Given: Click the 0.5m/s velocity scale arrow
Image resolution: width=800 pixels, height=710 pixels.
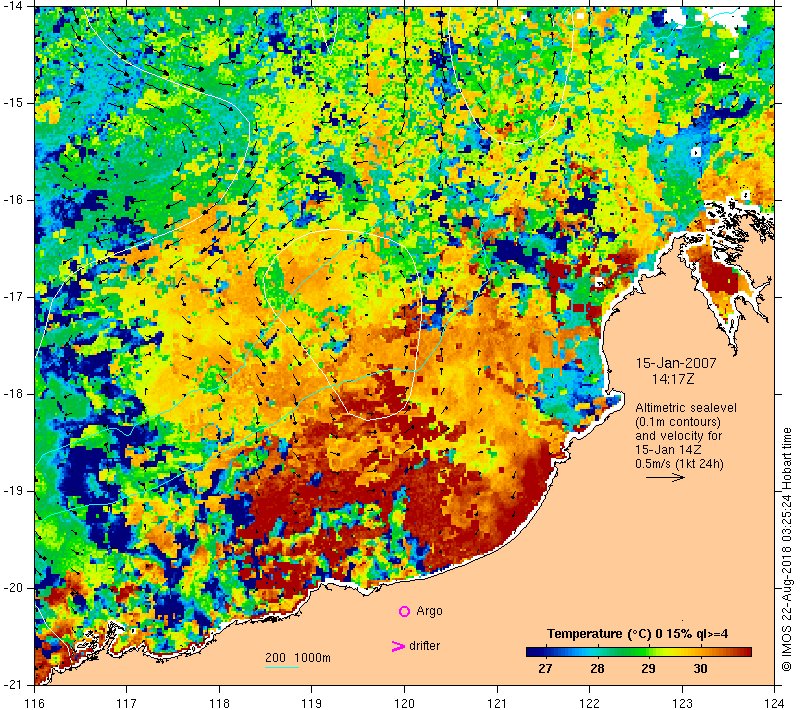Looking at the screenshot, I should point(665,477).
